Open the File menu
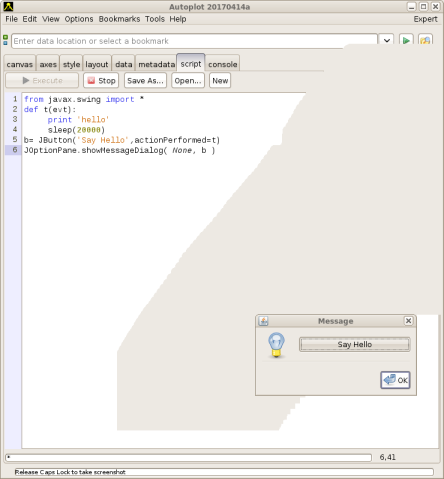This screenshot has height=479, width=444. pyautogui.click(x=11, y=19)
